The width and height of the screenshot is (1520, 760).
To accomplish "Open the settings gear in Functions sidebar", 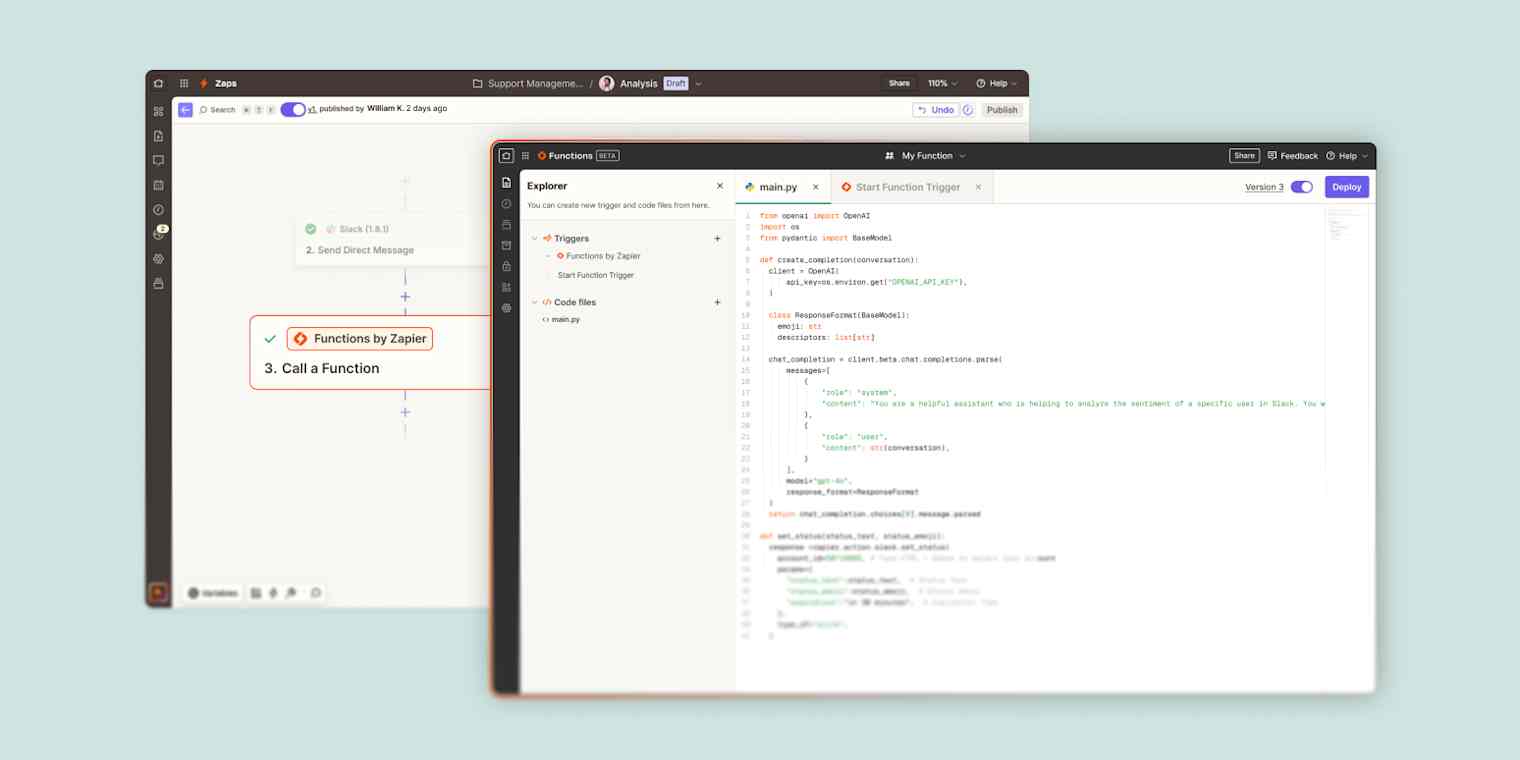I will coord(506,308).
